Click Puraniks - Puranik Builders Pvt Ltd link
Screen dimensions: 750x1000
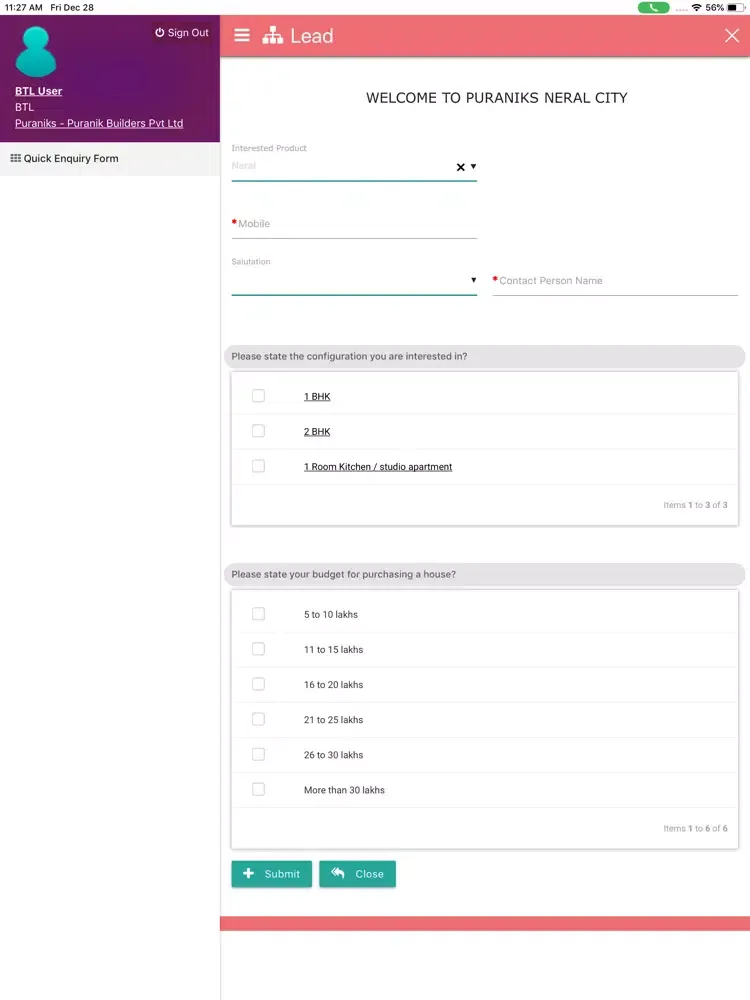tap(99, 123)
